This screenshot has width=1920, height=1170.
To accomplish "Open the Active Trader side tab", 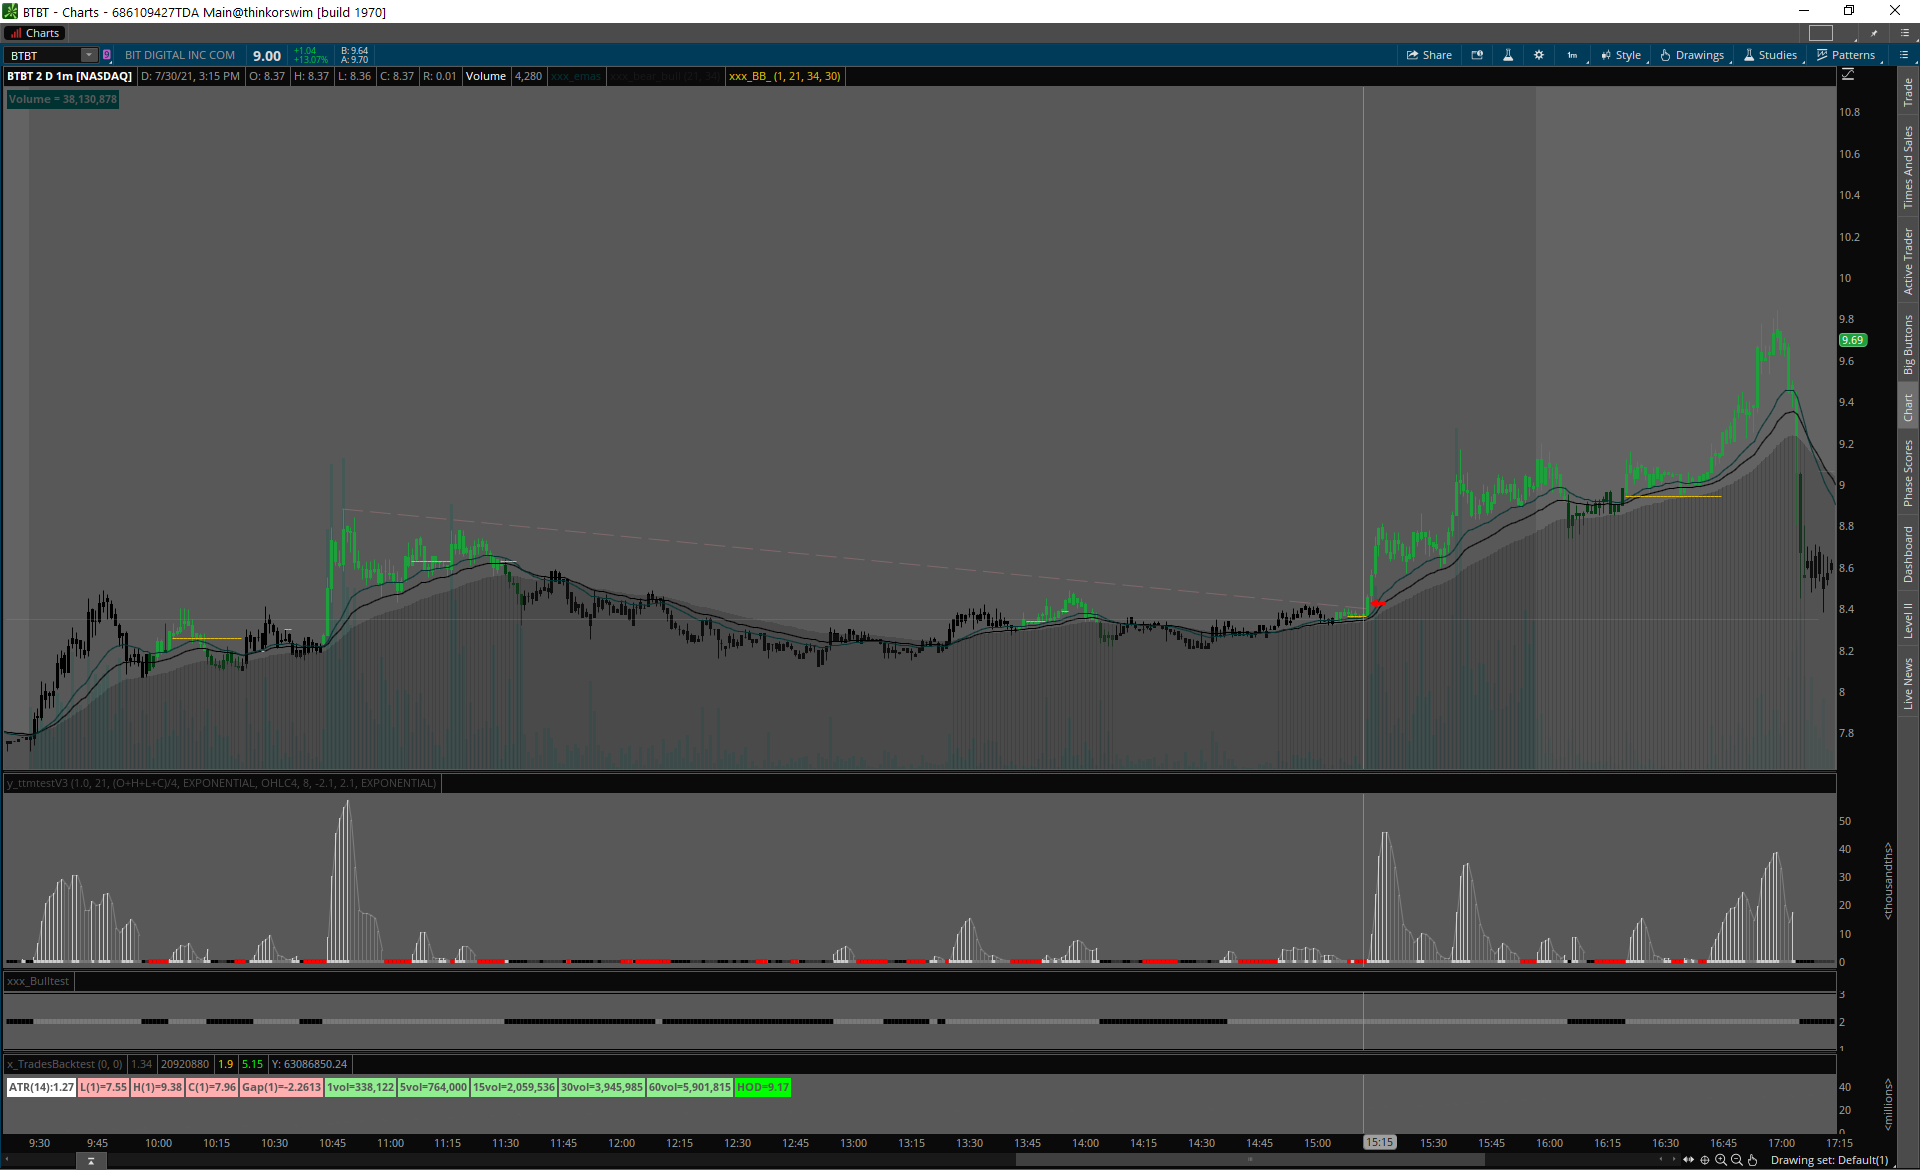I will 1908,260.
